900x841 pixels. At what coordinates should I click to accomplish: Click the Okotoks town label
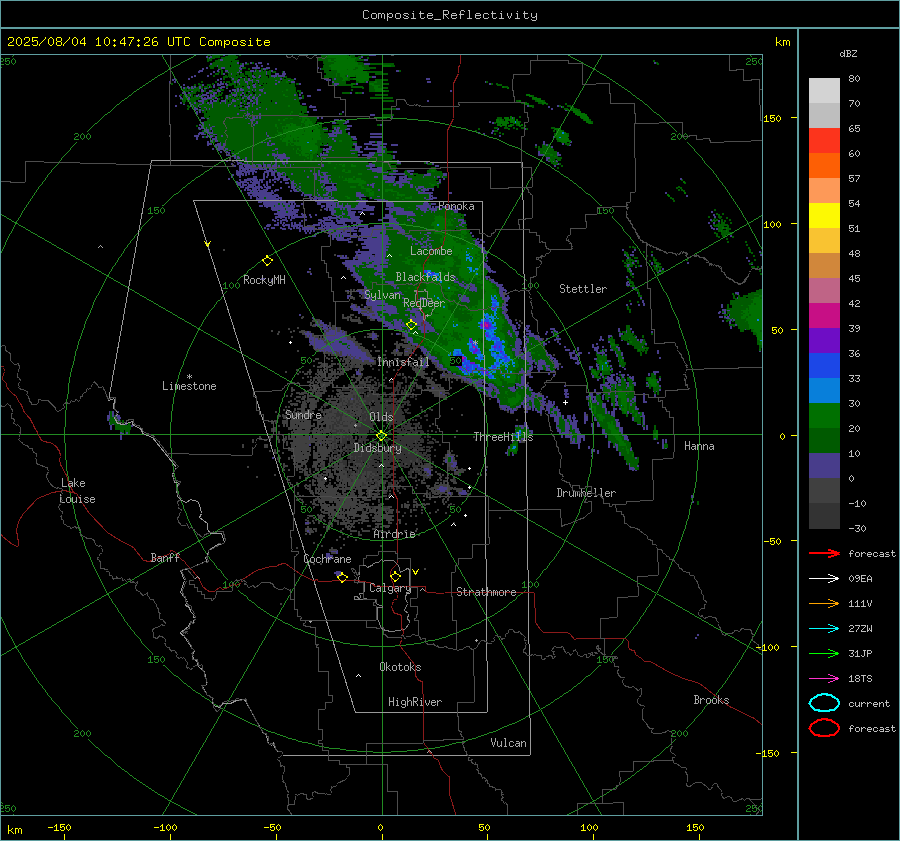coord(400,667)
